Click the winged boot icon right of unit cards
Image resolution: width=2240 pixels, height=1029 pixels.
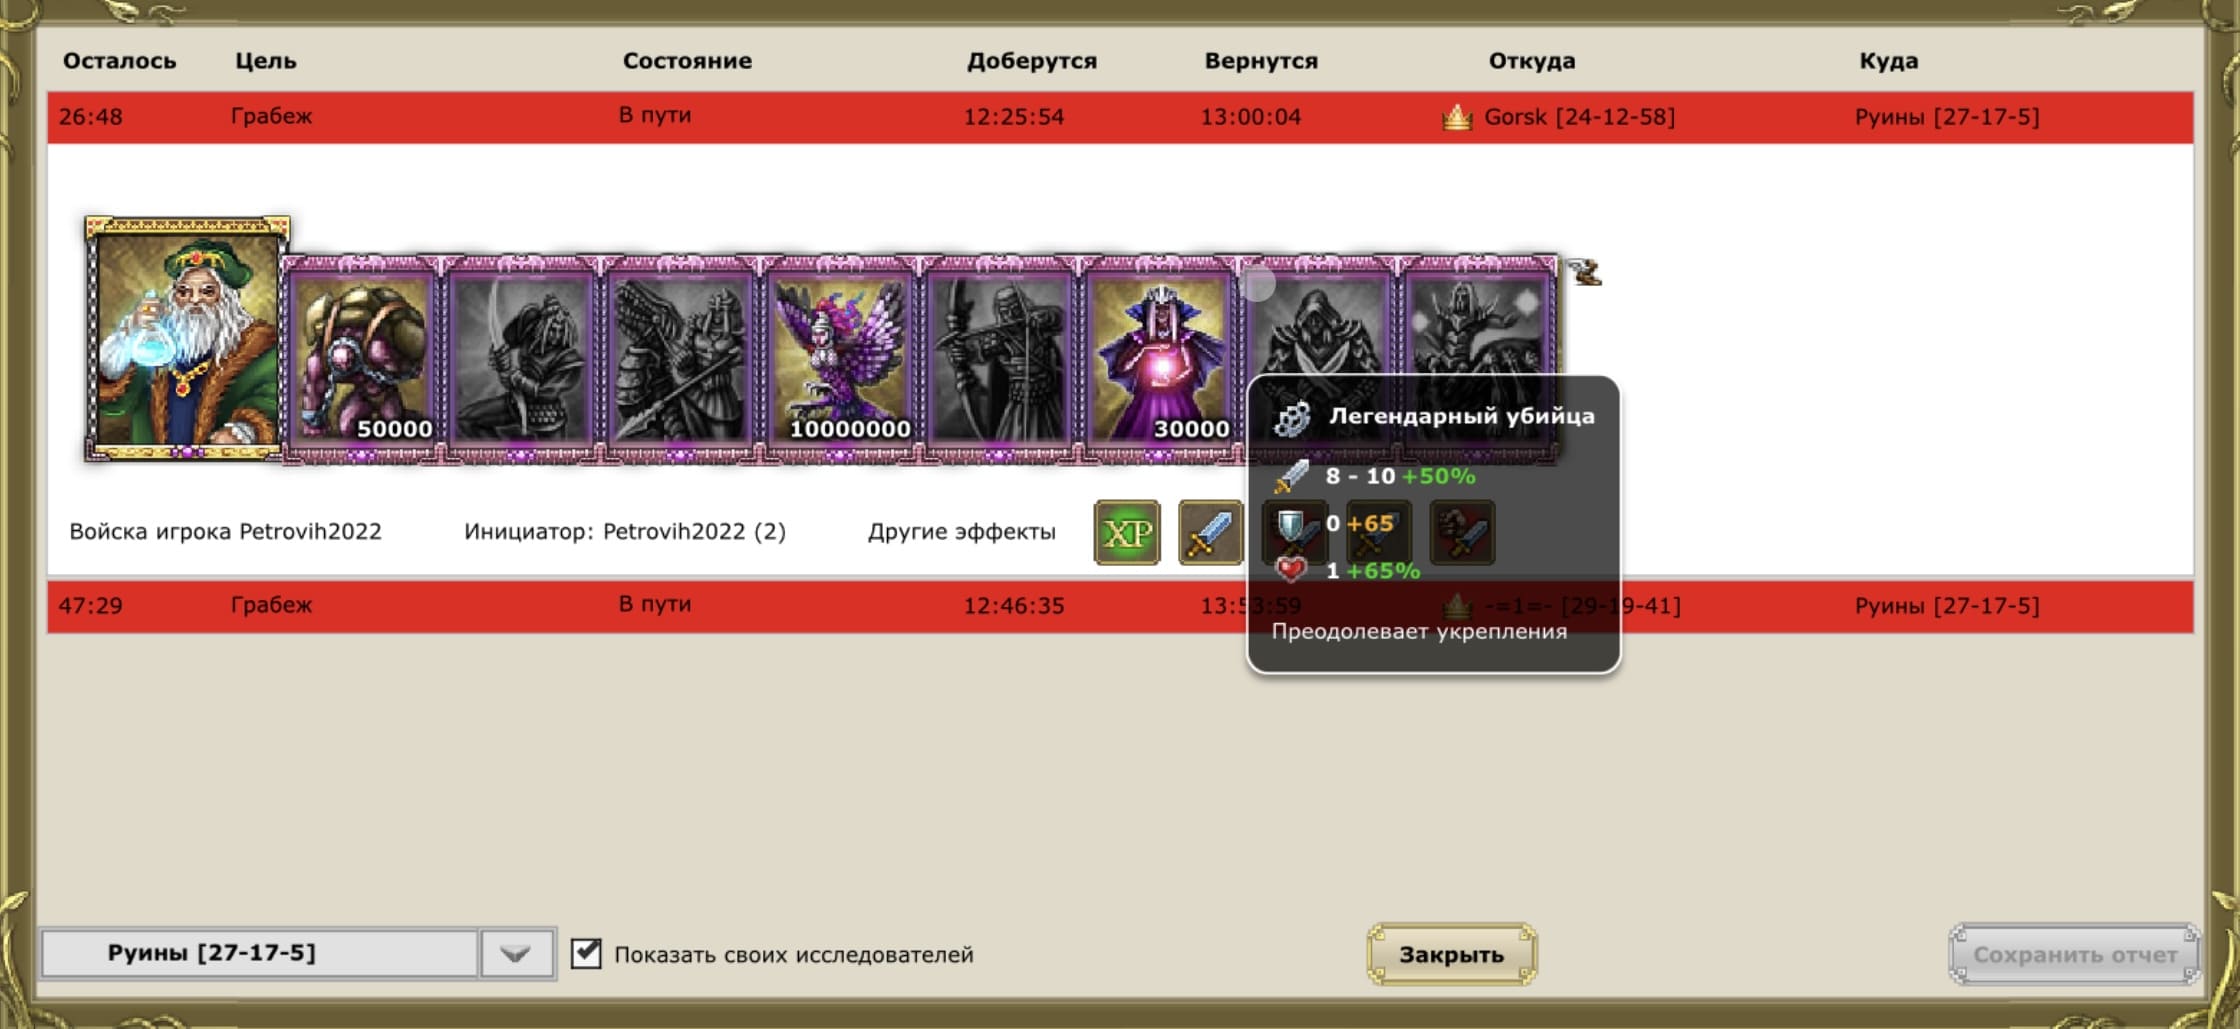click(x=1584, y=272)
